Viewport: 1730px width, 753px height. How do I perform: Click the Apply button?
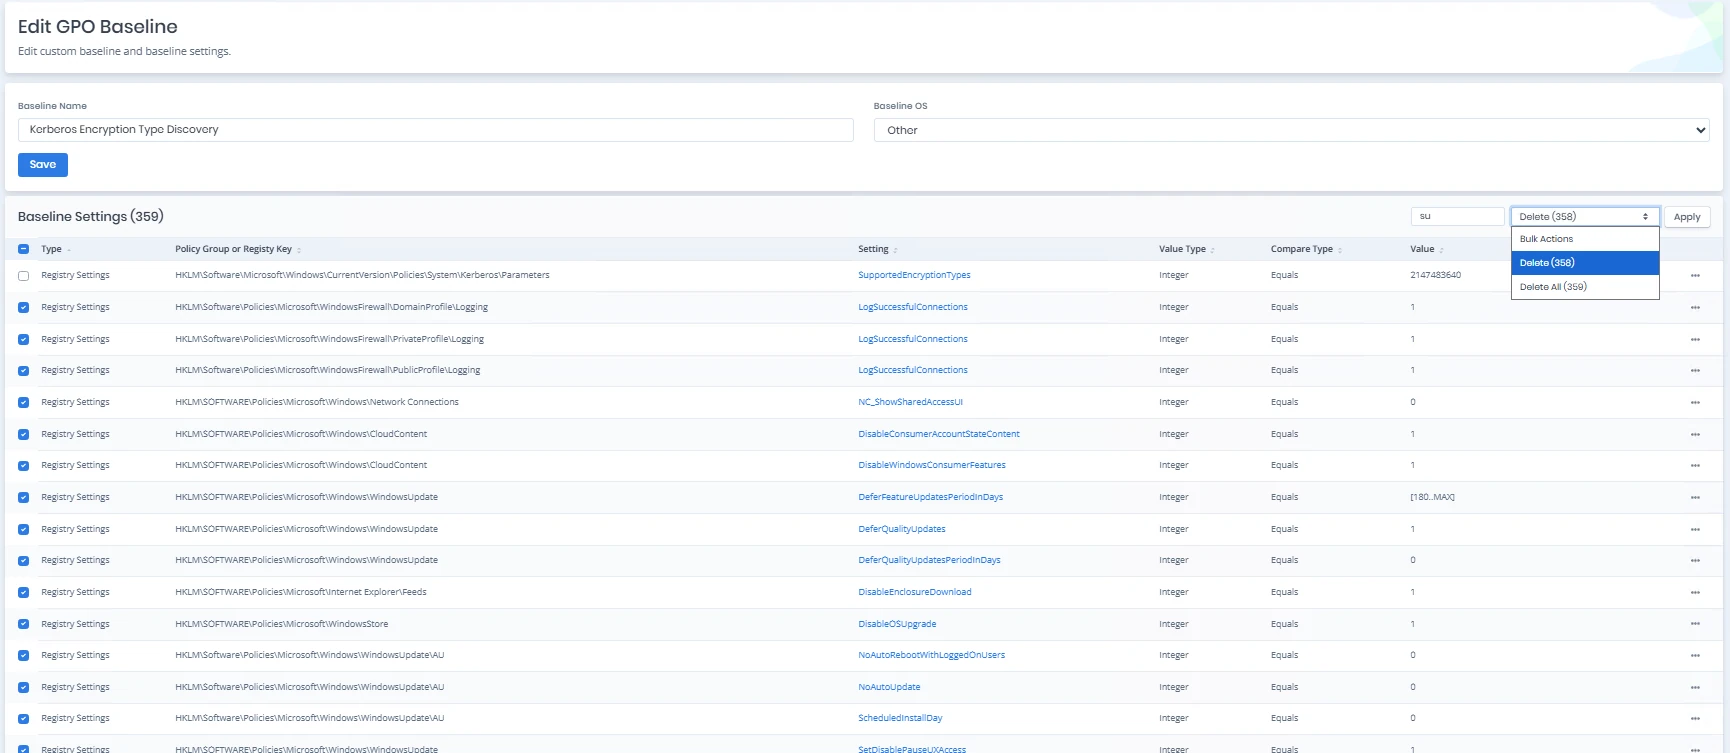point(1687,217)
